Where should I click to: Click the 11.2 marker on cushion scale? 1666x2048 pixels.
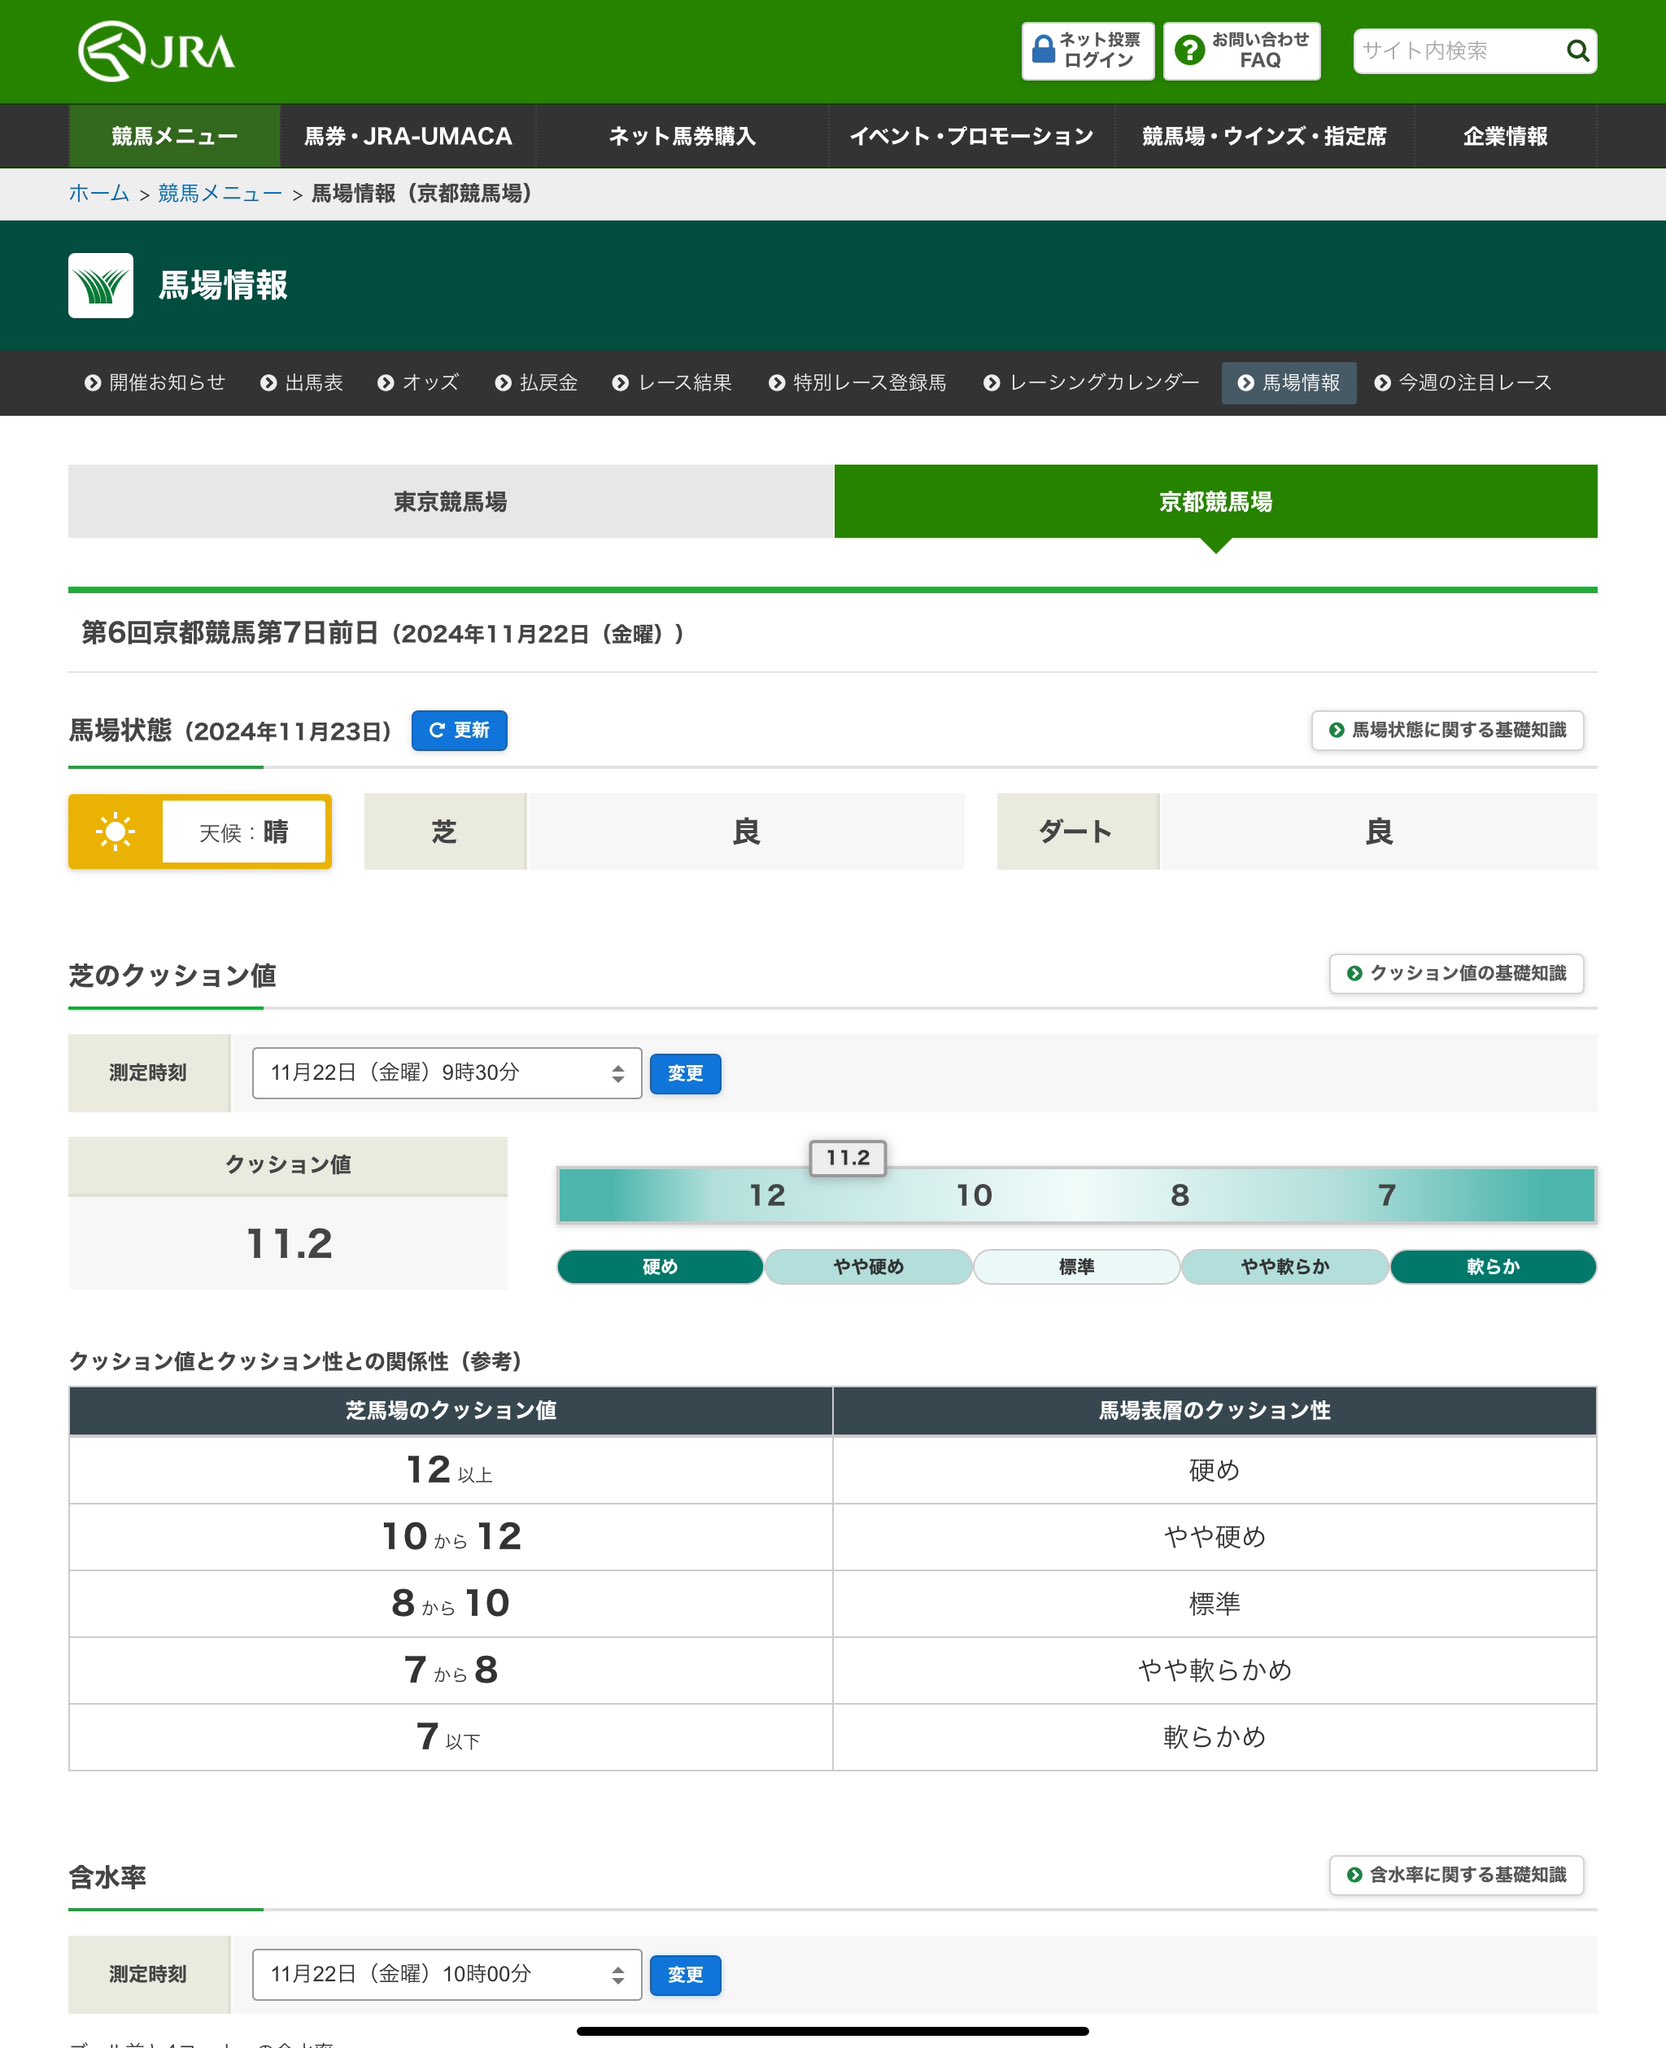point(848,1158)
